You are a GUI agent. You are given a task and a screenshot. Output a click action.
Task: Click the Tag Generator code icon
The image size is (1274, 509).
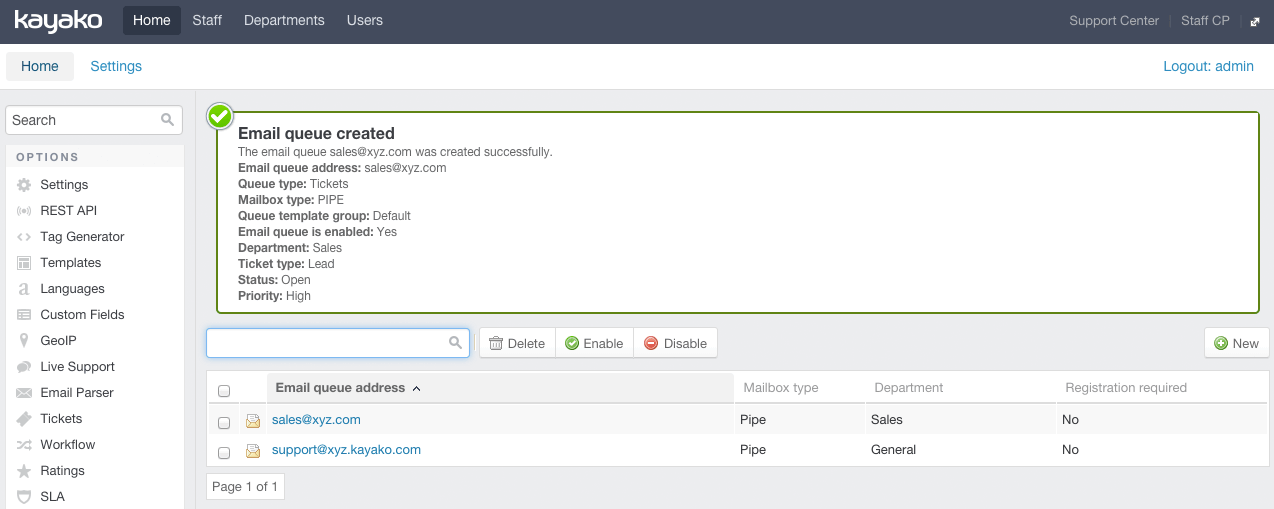point(24,237)
